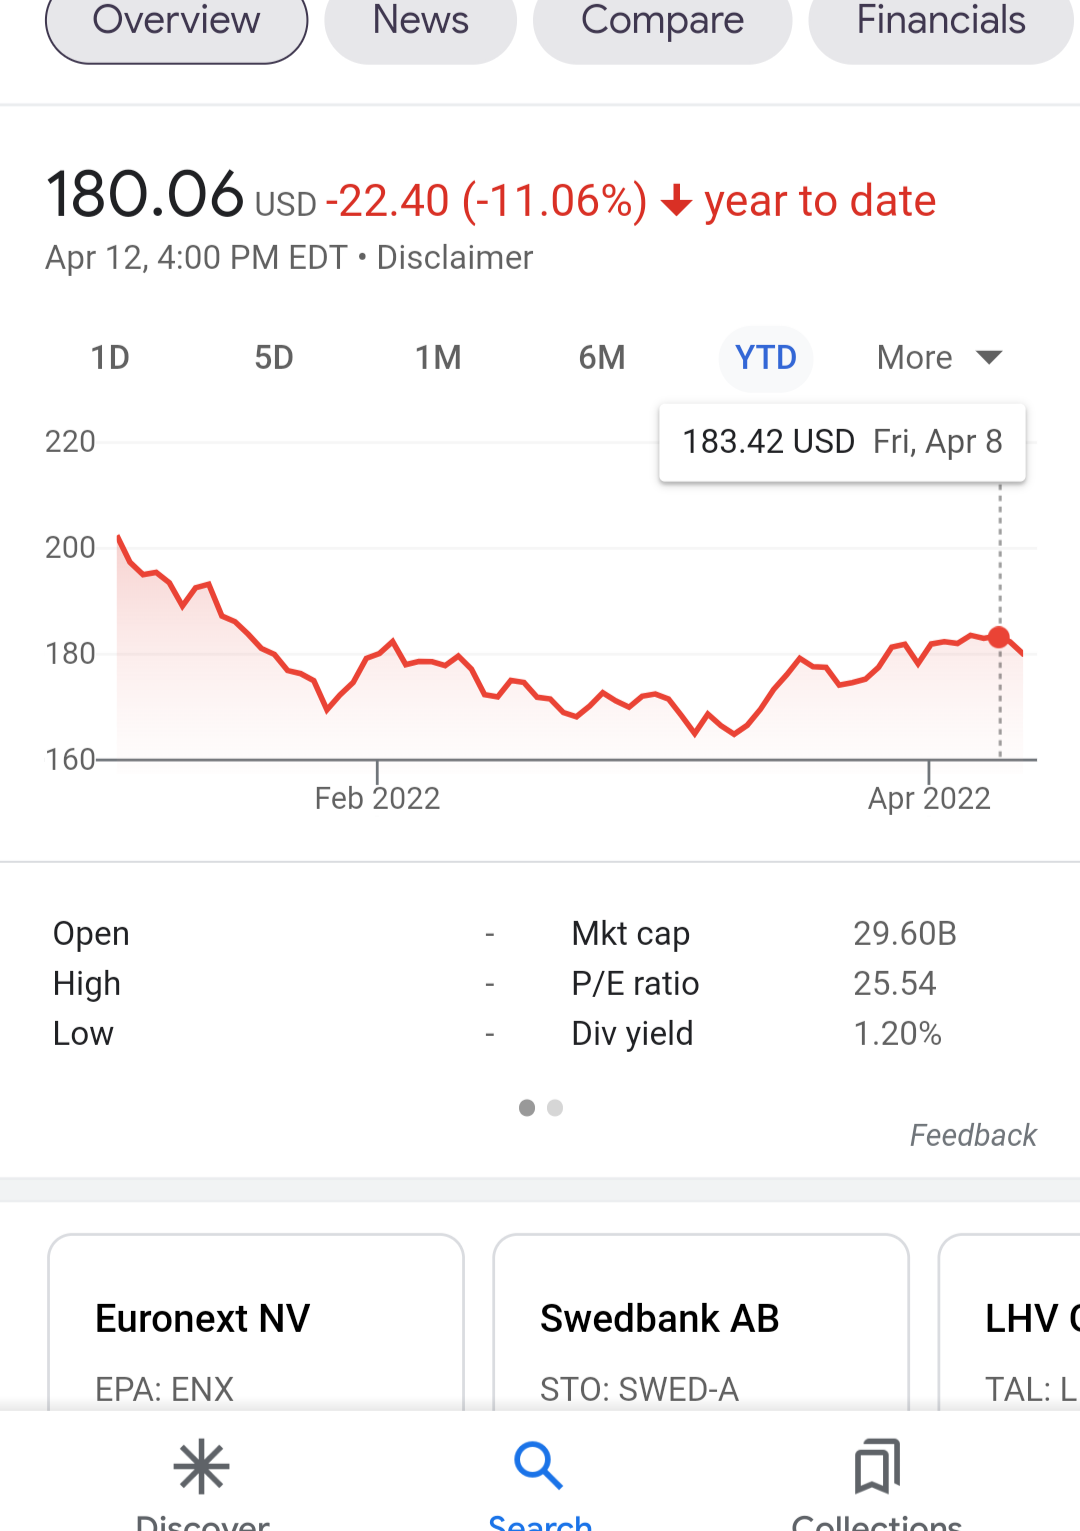Switch to the News tab
This screenshot has width=1080, height=1531.
(421, 22)
